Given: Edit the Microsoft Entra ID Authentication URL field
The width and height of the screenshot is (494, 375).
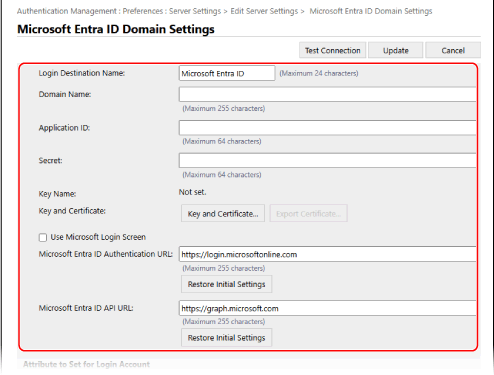Looking at the screenshot, I should click(x=327, y=254).
